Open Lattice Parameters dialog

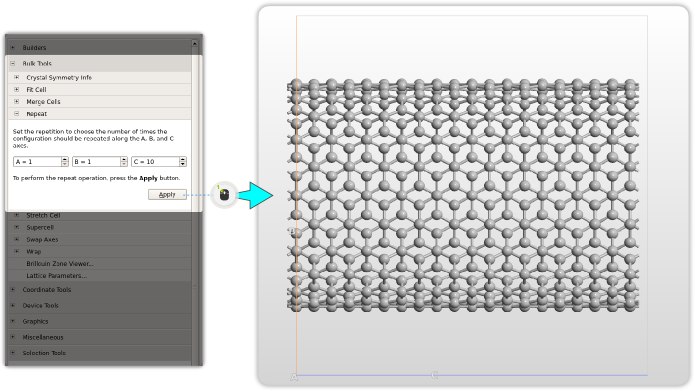[56, 276]
